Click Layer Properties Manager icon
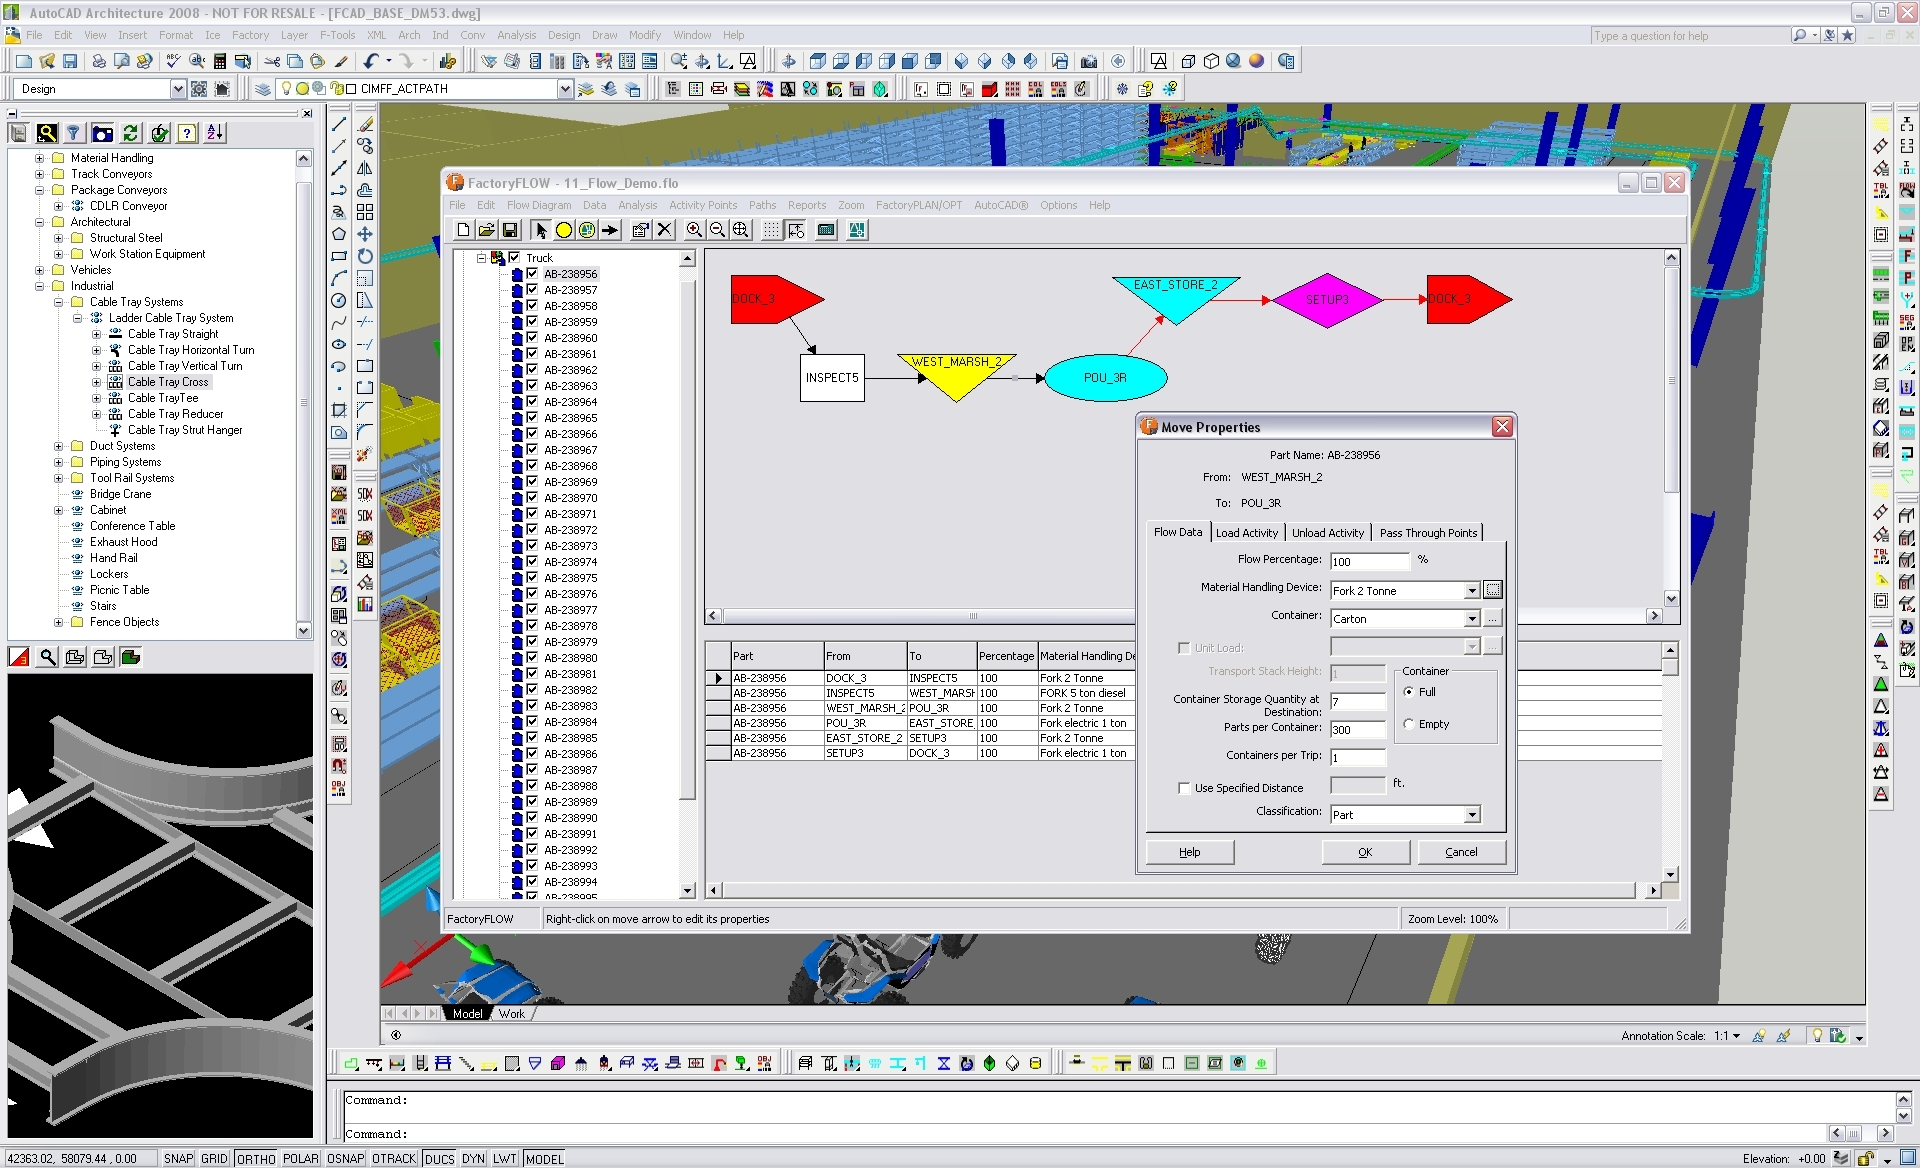This screenshot has height=1168, width=1920. coord(263,89)
